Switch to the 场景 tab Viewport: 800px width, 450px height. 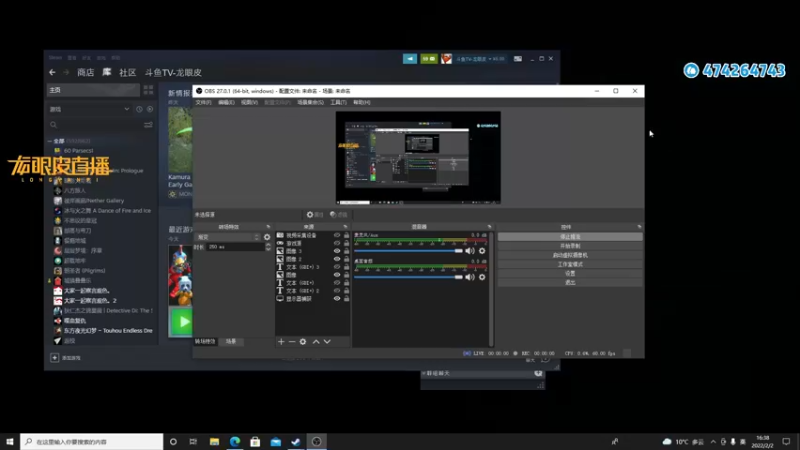(231, 341)
